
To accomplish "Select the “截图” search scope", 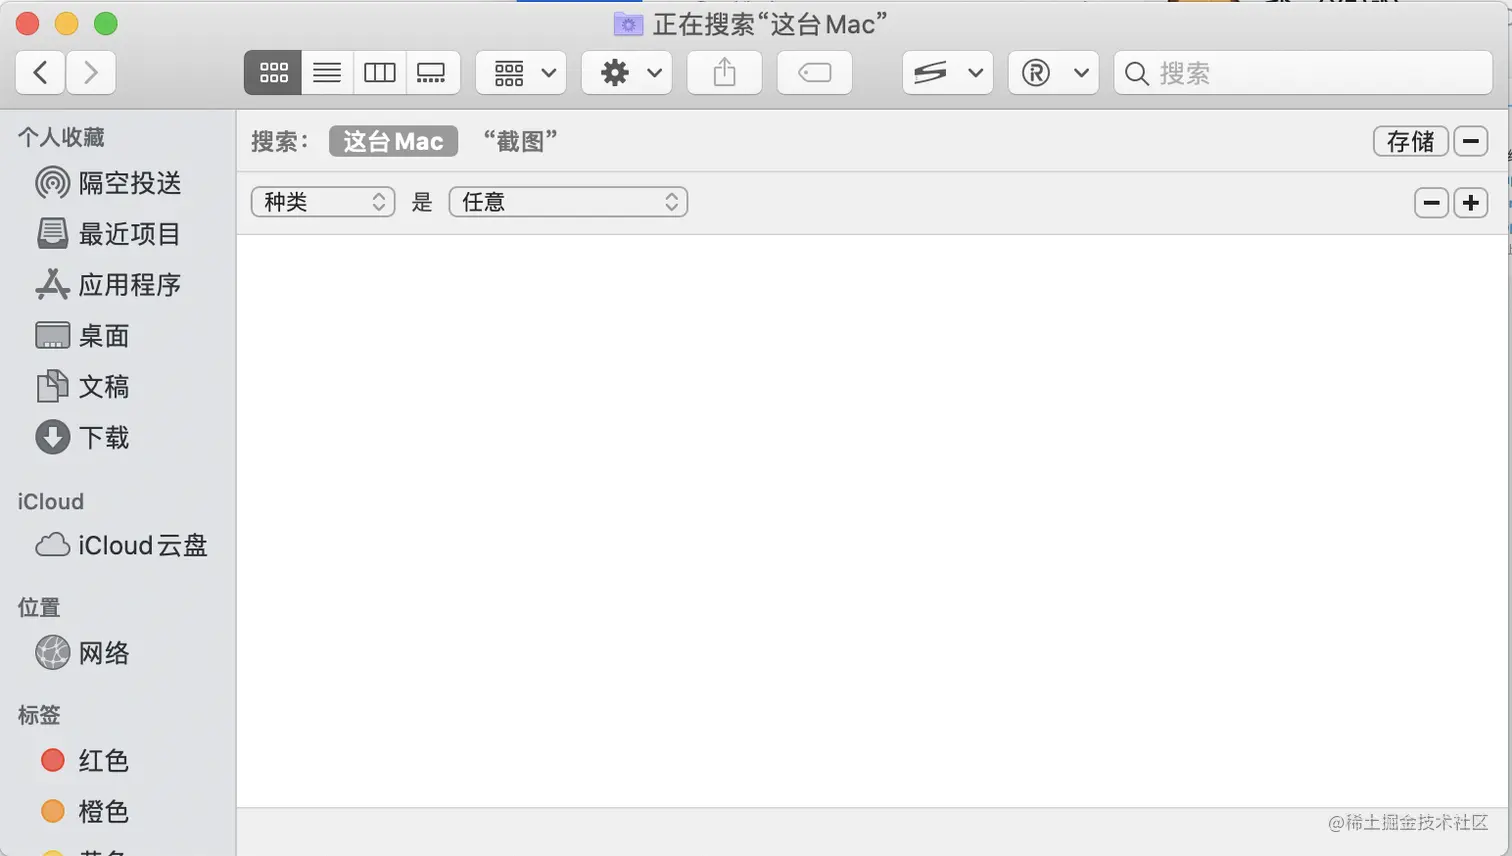I will 520,141.
